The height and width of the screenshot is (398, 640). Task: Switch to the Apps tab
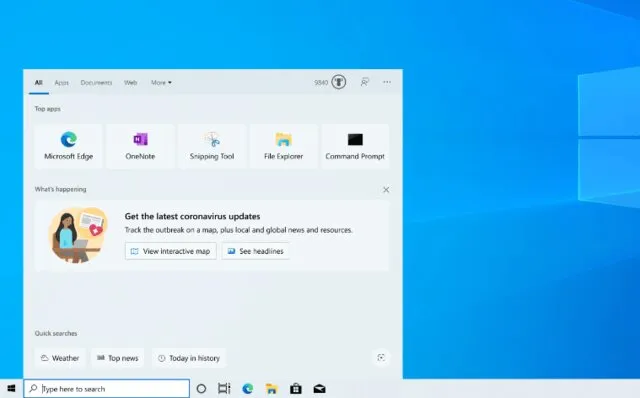(x=62, y=82)
